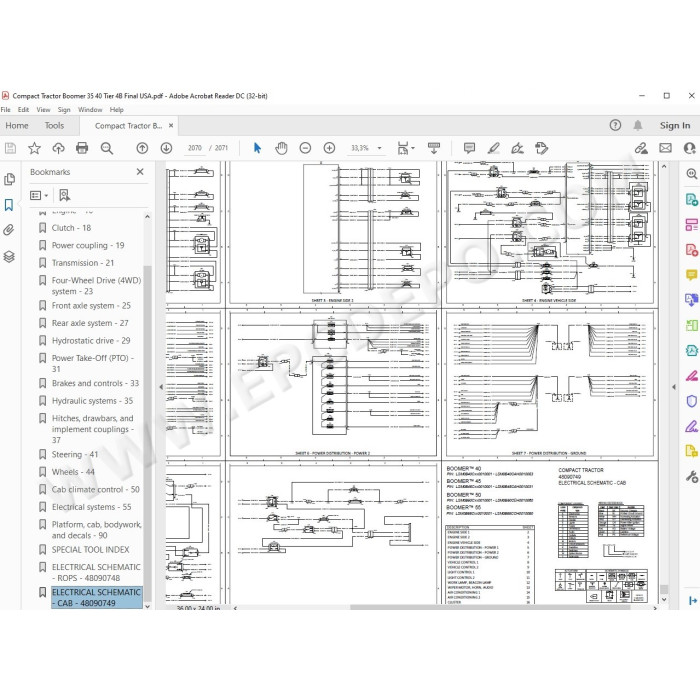Choose the Selection arrow tool

click(x=257, y=148)
